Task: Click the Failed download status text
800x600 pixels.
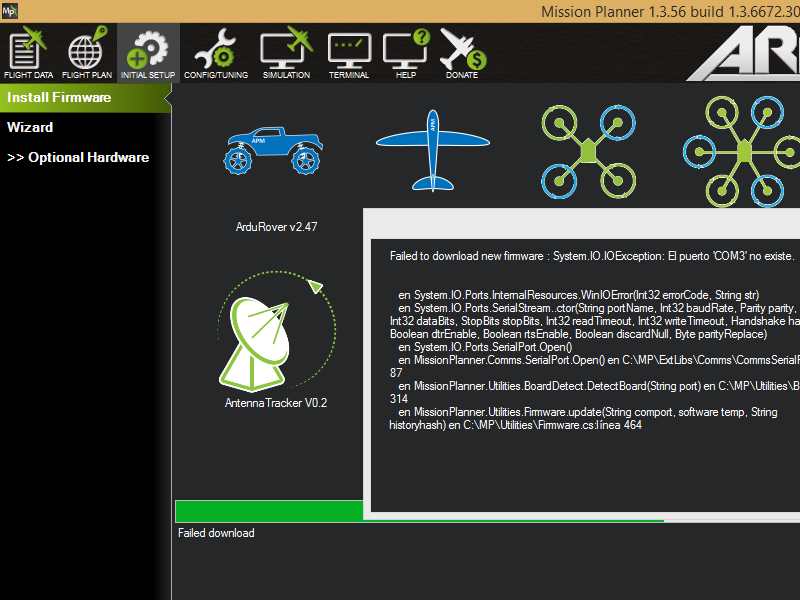Action: point(216,533)
